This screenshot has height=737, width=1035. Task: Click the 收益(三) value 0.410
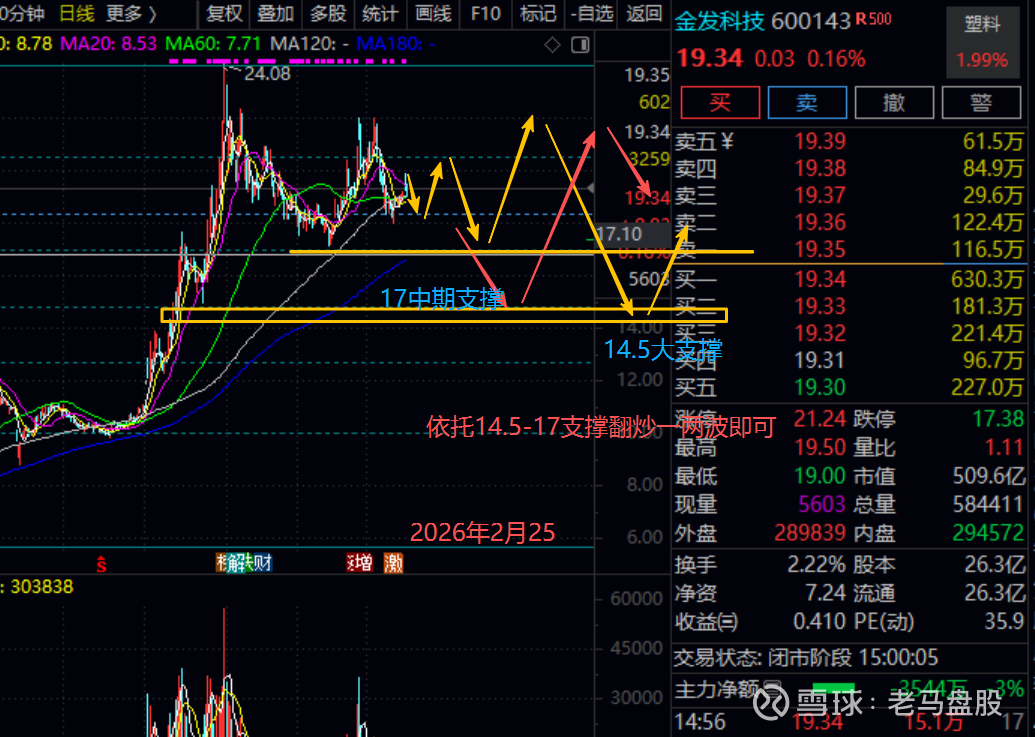click(x=819, y=621)
